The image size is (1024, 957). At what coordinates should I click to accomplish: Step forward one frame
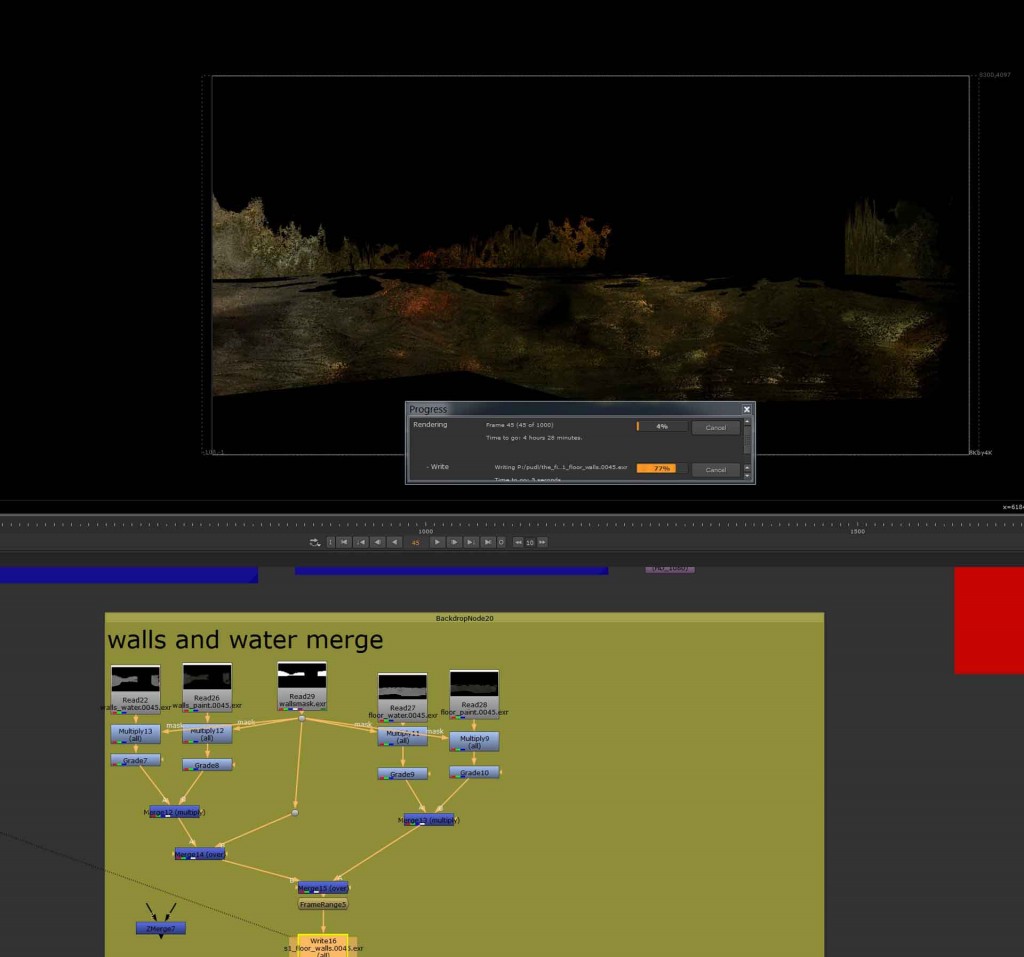(454, 542)
